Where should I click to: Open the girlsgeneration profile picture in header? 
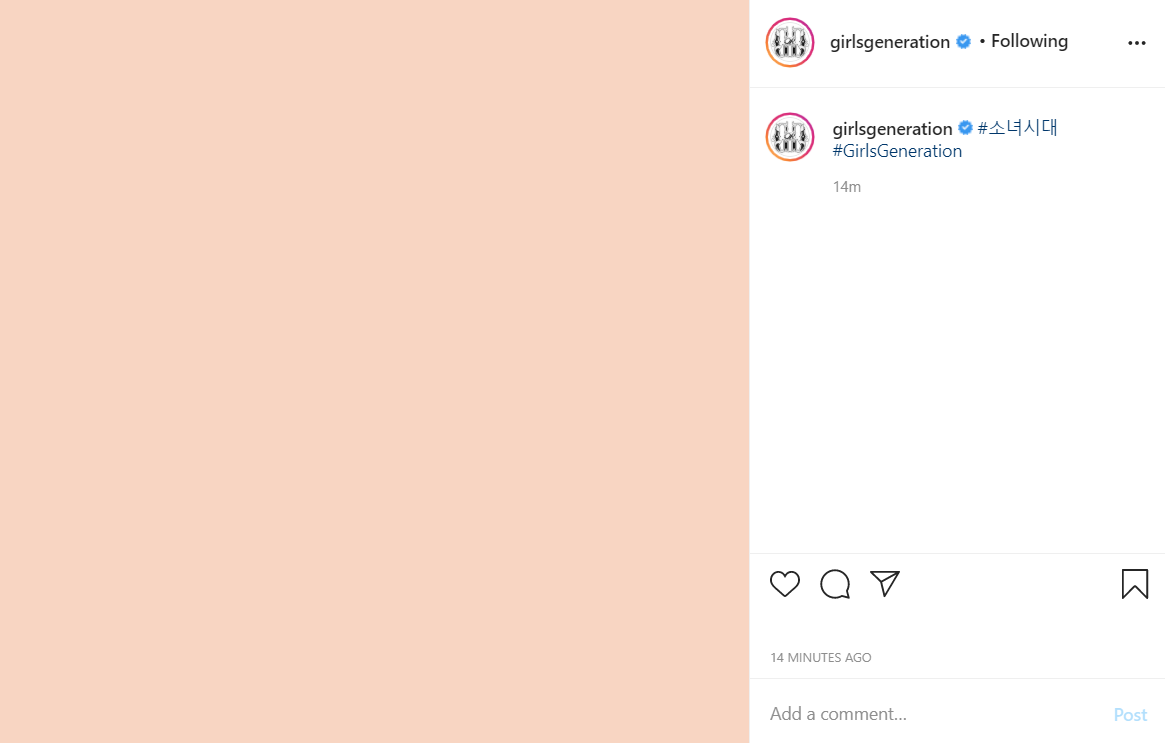coord(790,42)
